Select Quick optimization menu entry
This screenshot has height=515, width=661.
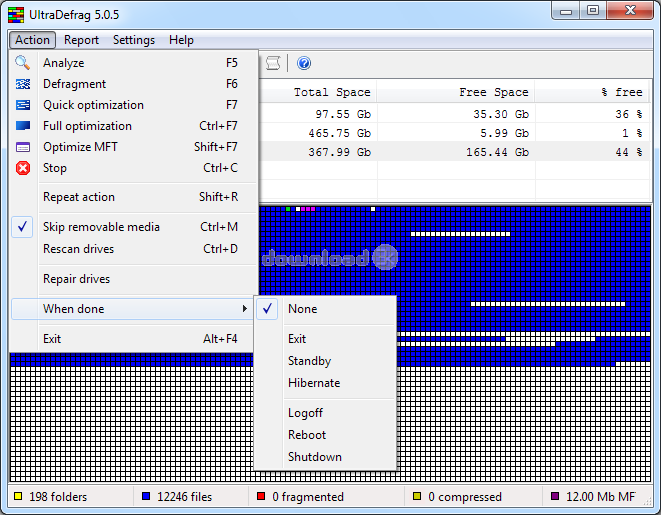tap(134, 105)
